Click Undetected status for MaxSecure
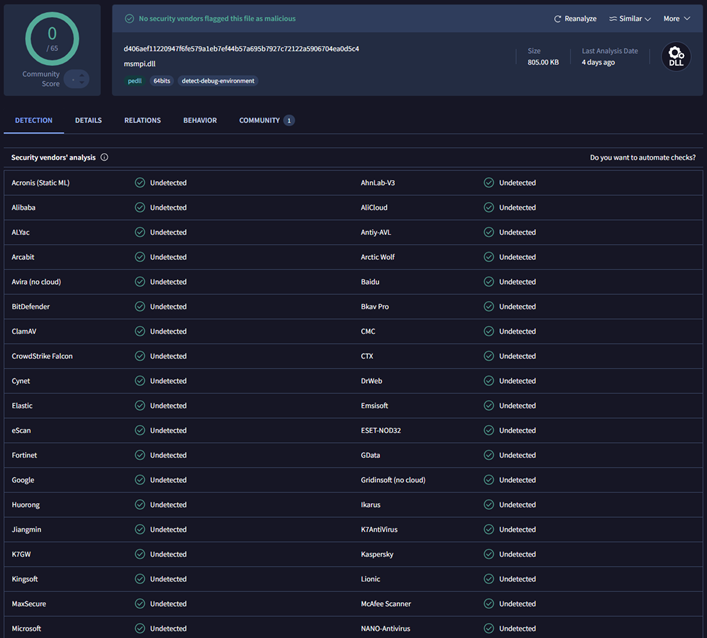 click(168, 604)
